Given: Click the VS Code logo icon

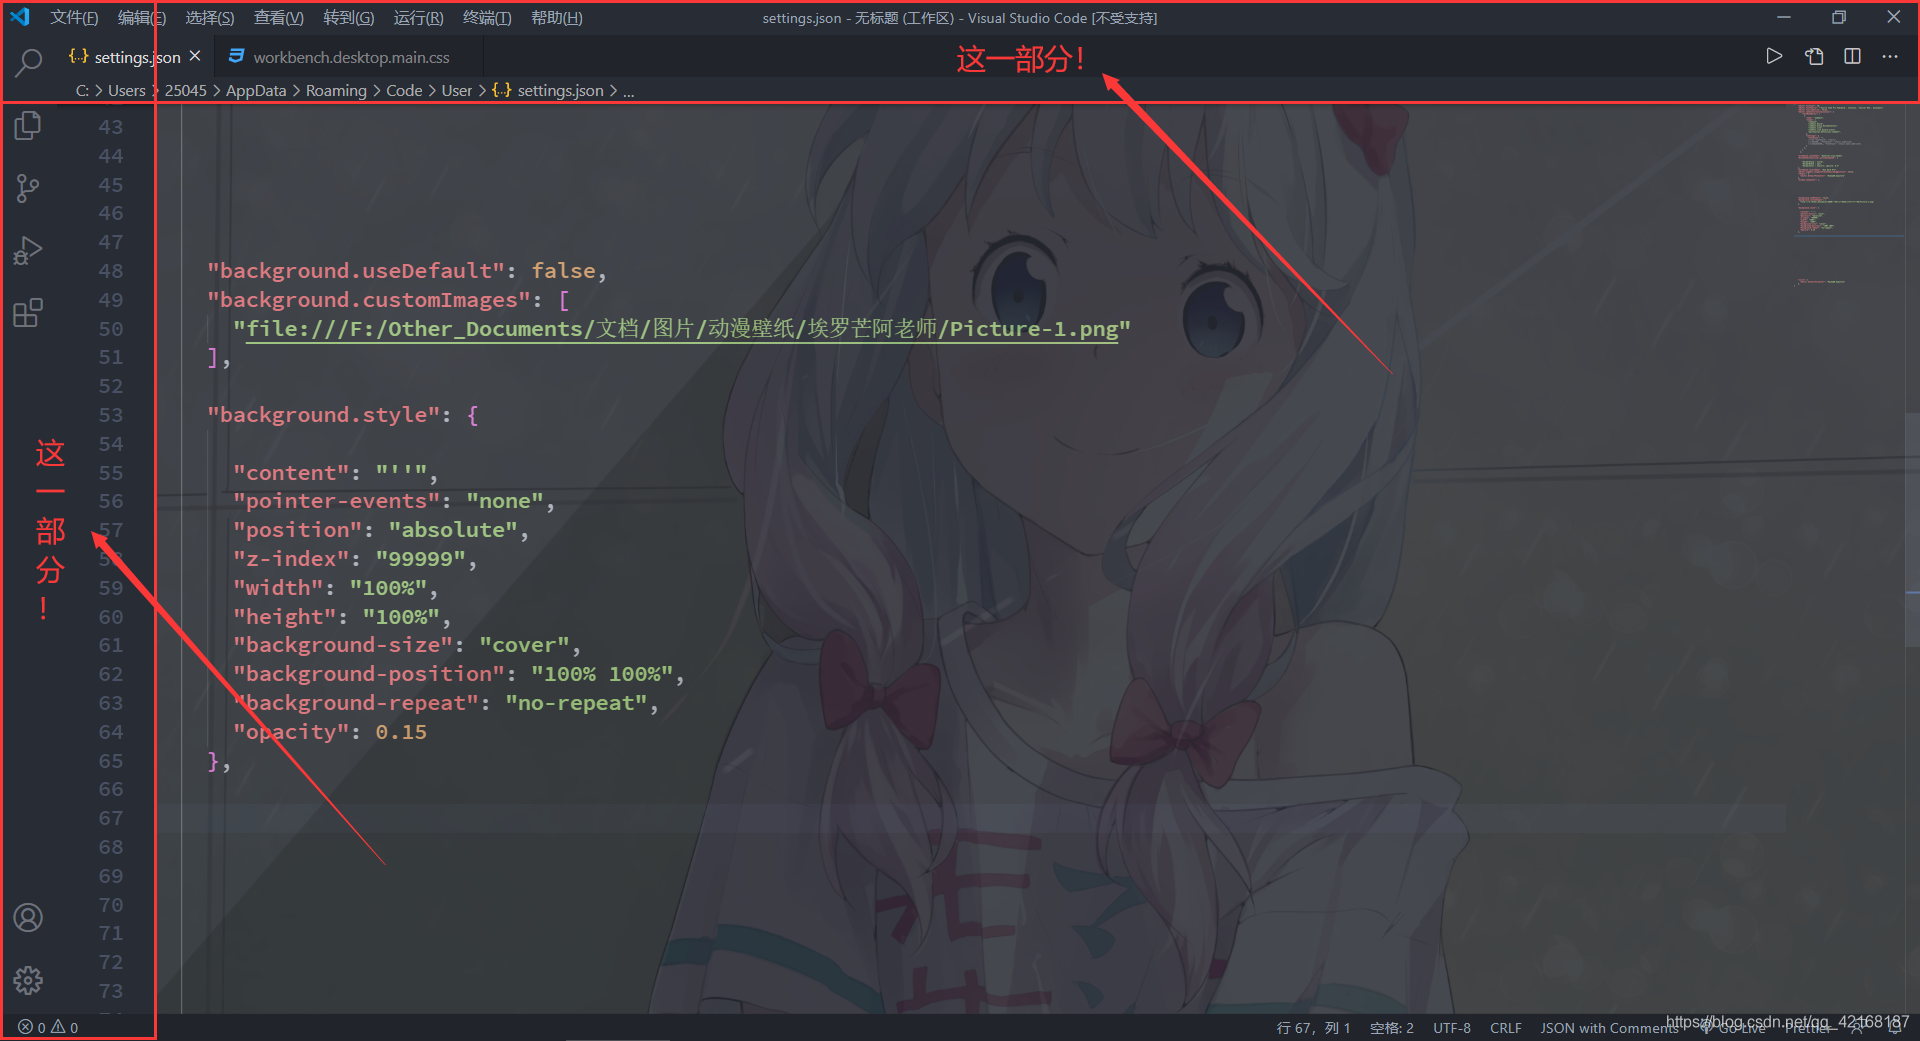Looking at the screenshot, I should [x=20, y=17].
